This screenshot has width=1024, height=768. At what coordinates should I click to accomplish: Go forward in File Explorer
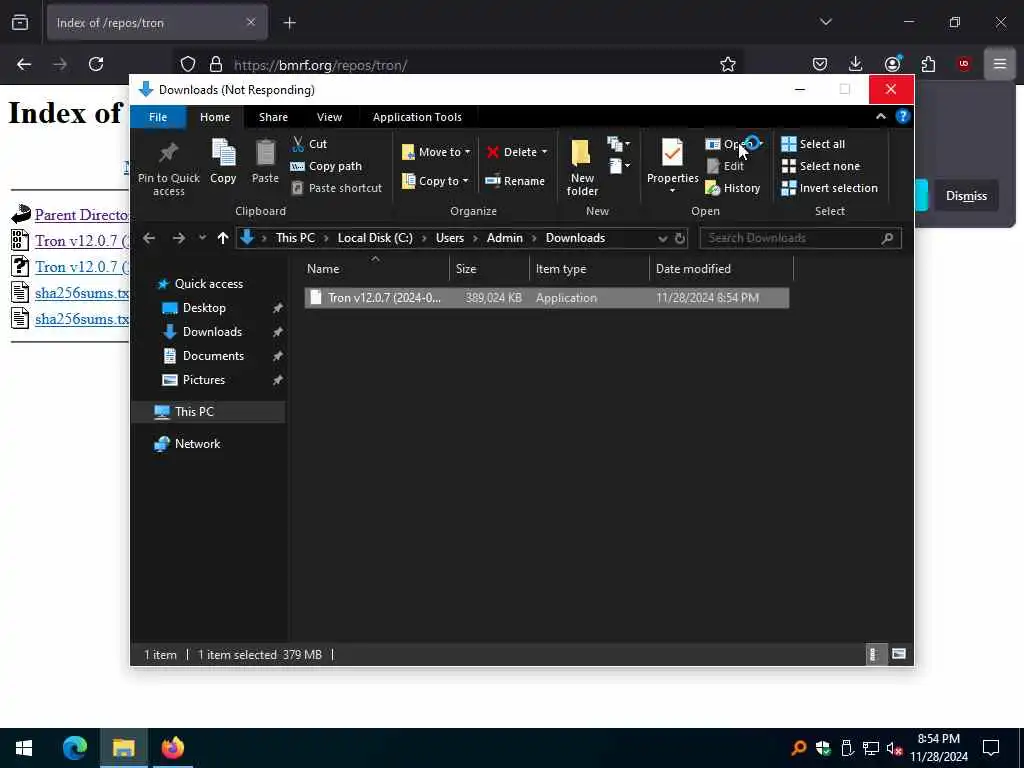(178, 238)
